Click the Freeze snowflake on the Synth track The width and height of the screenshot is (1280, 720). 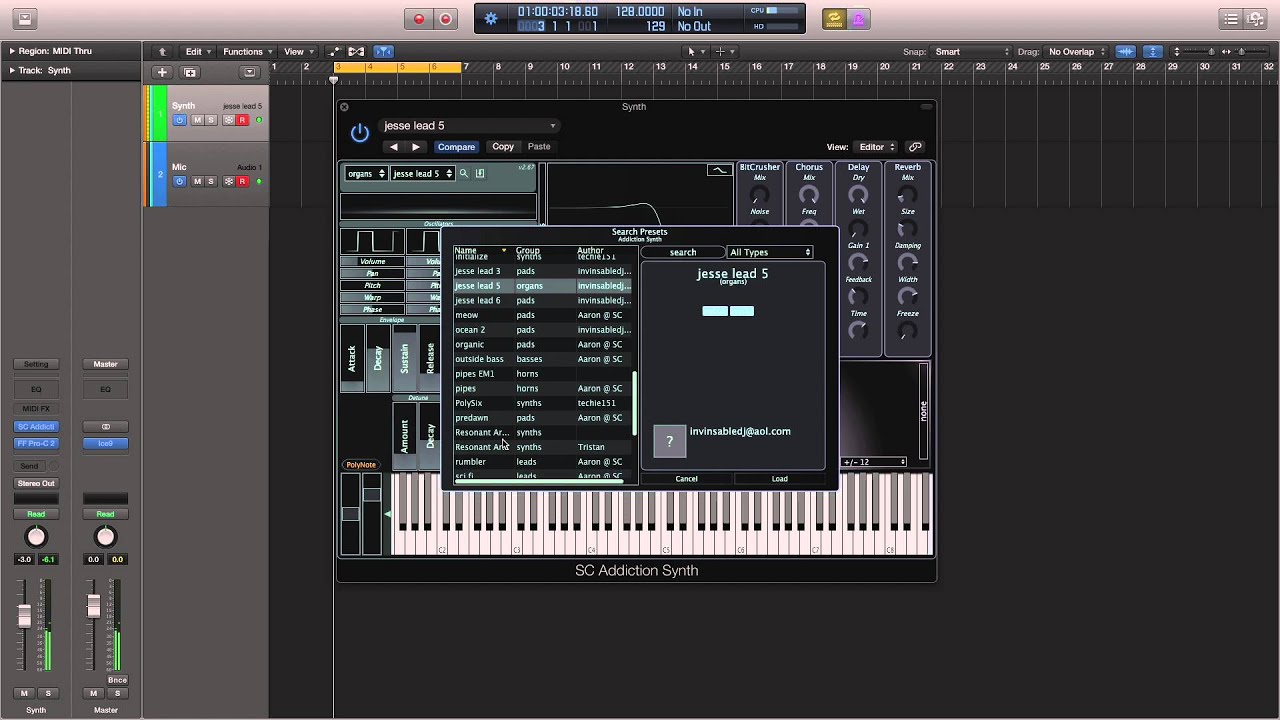[x=228, y=120]
